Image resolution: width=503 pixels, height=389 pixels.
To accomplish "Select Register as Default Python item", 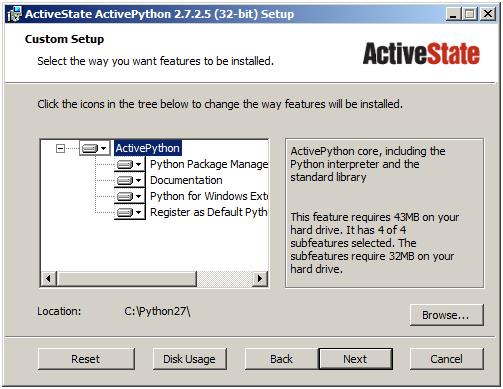I will pos(209,212).
